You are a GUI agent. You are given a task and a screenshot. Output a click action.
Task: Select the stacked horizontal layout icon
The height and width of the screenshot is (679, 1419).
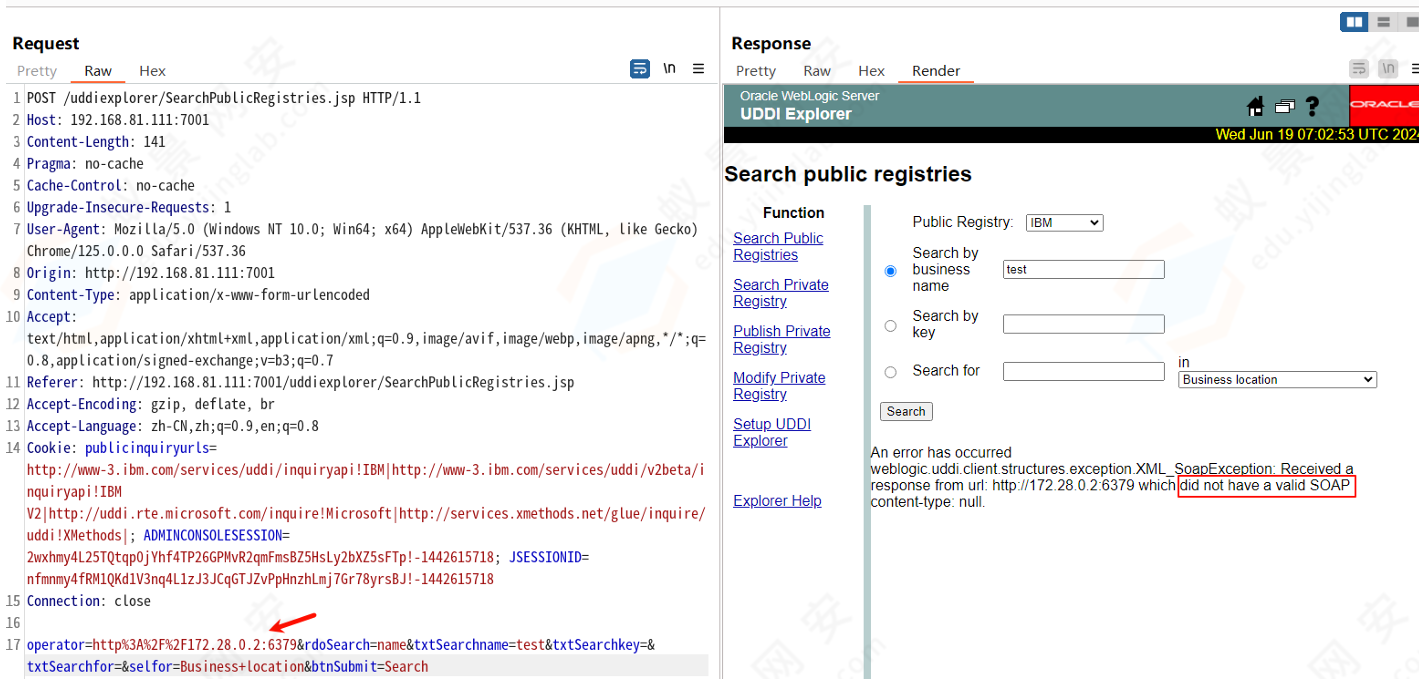pyautogui.click(x=1384, y=22)
